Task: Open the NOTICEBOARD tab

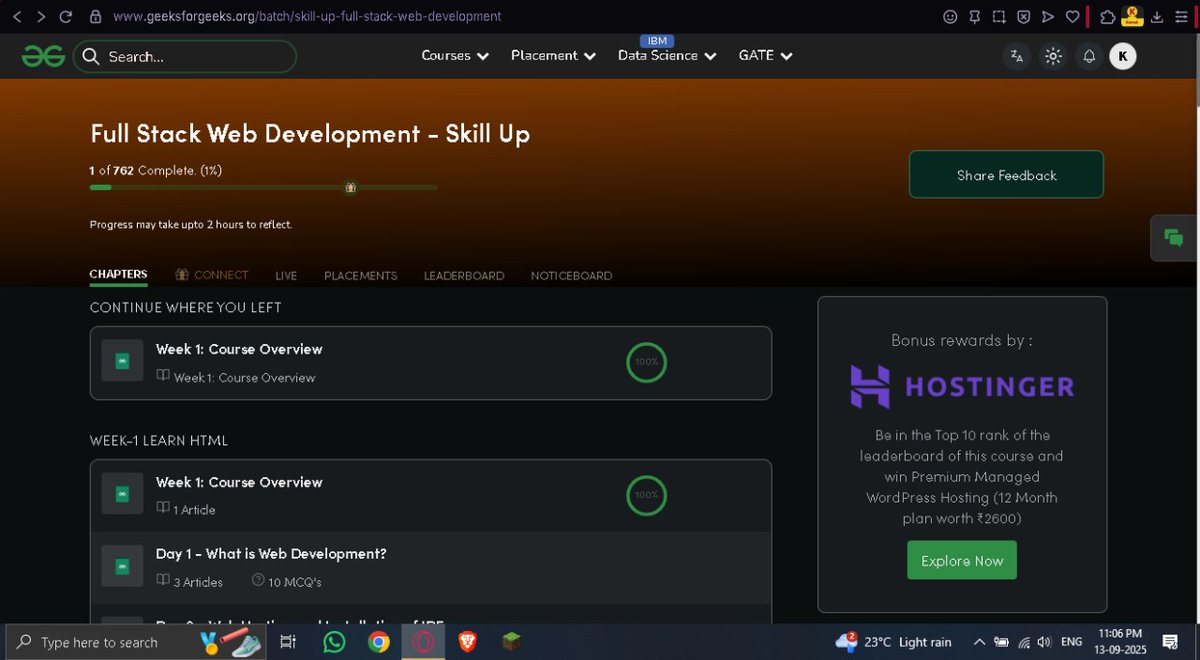Action: click(571, 275)
